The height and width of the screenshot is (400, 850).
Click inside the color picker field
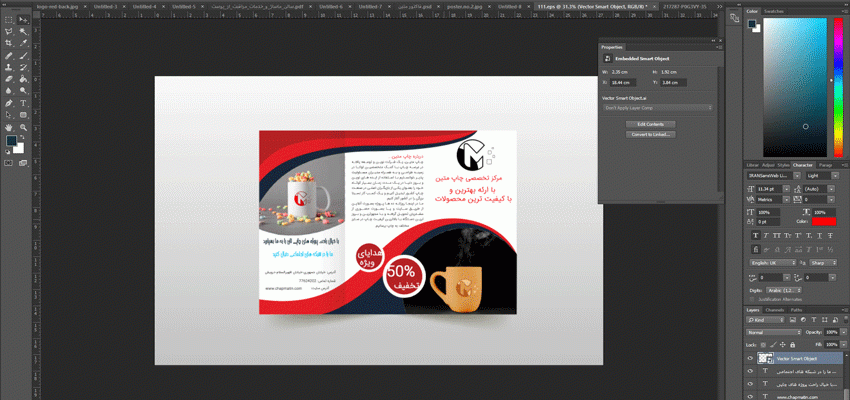(x=795, y=87)
